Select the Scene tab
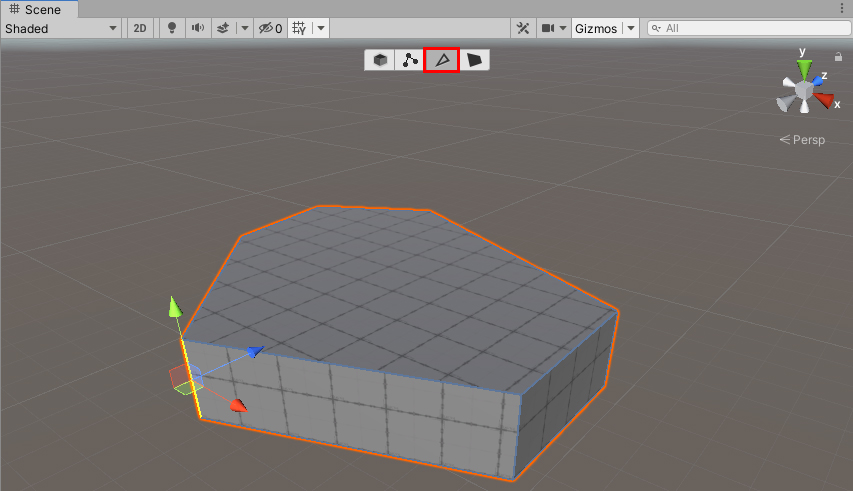This screenshot has height=491, width=853. click(36, 9)
